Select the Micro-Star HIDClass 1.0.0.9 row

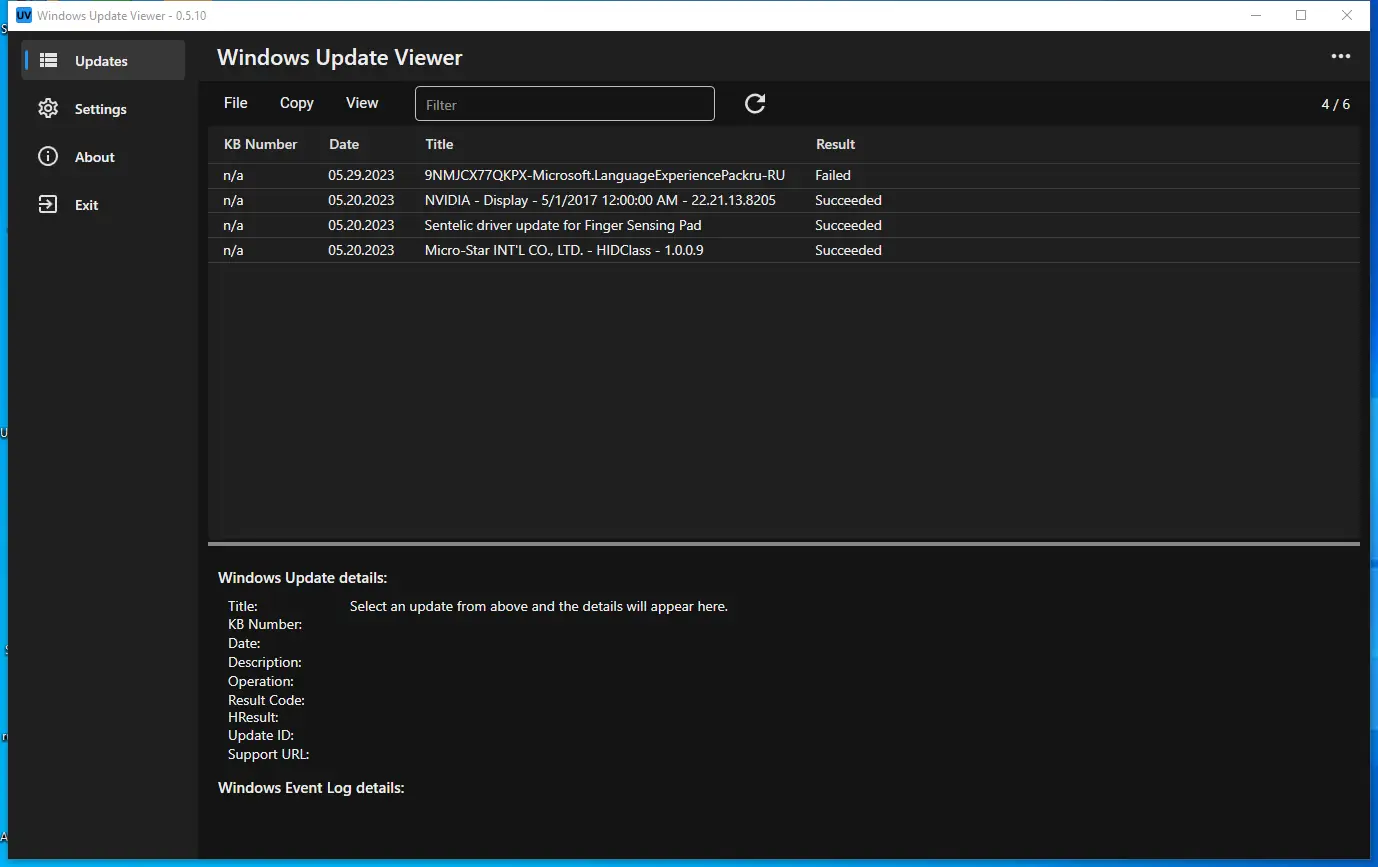coord(784,250)
